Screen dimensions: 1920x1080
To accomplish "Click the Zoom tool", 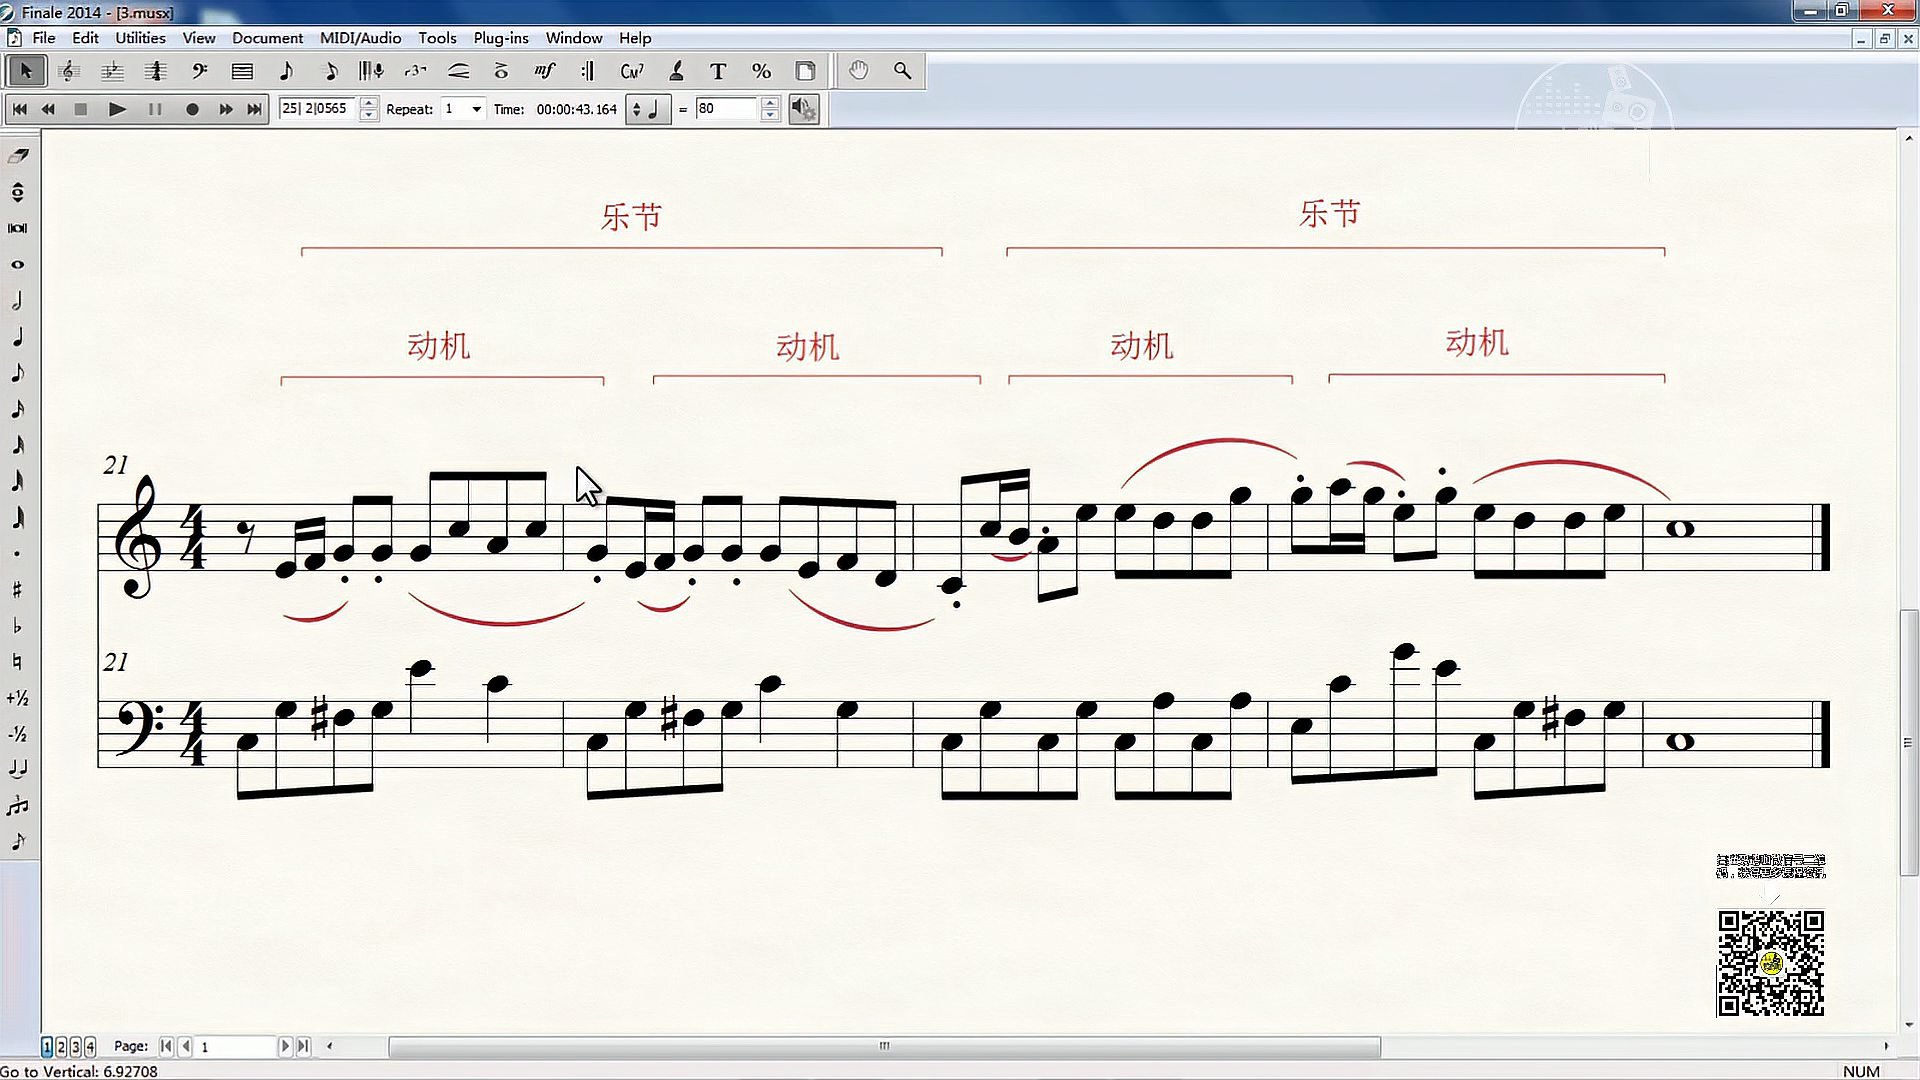I will click(x=902, y=70).
